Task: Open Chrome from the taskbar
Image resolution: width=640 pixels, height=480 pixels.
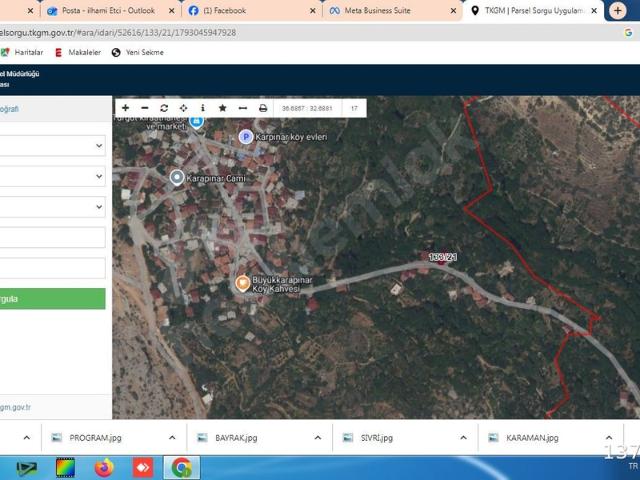Action: [x=182, y=468]
